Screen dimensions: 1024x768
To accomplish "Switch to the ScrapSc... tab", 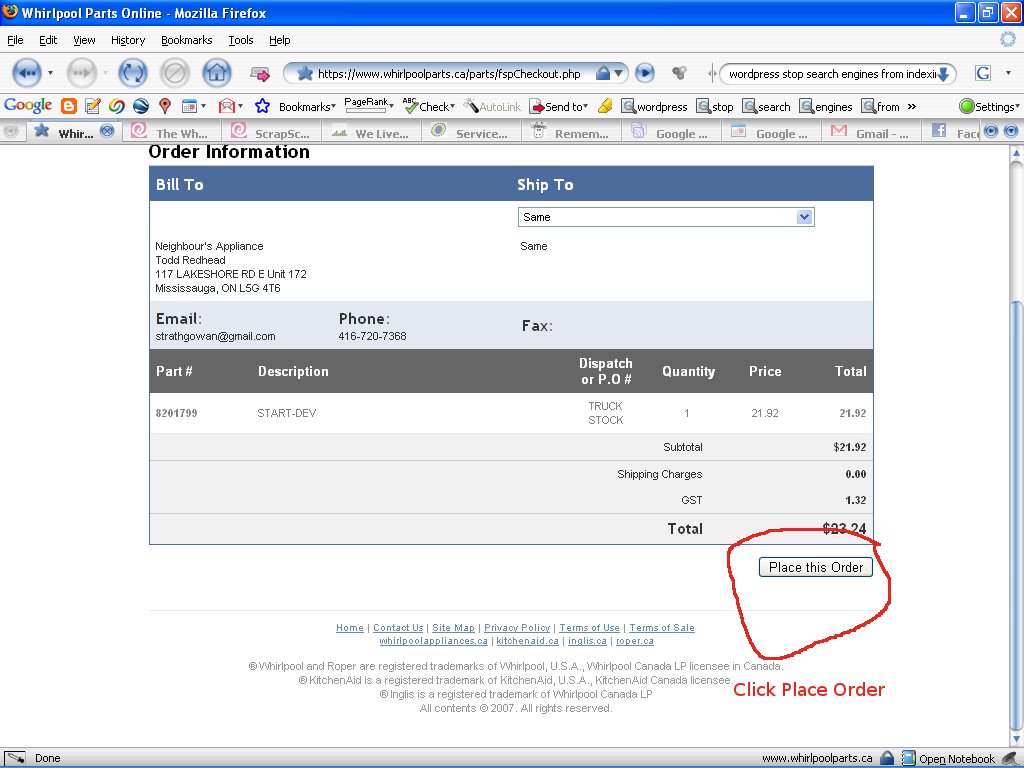I will [x=272, y=133].
